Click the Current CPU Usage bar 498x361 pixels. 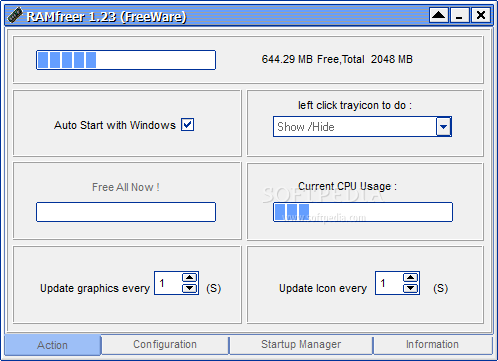pos(363,212)
